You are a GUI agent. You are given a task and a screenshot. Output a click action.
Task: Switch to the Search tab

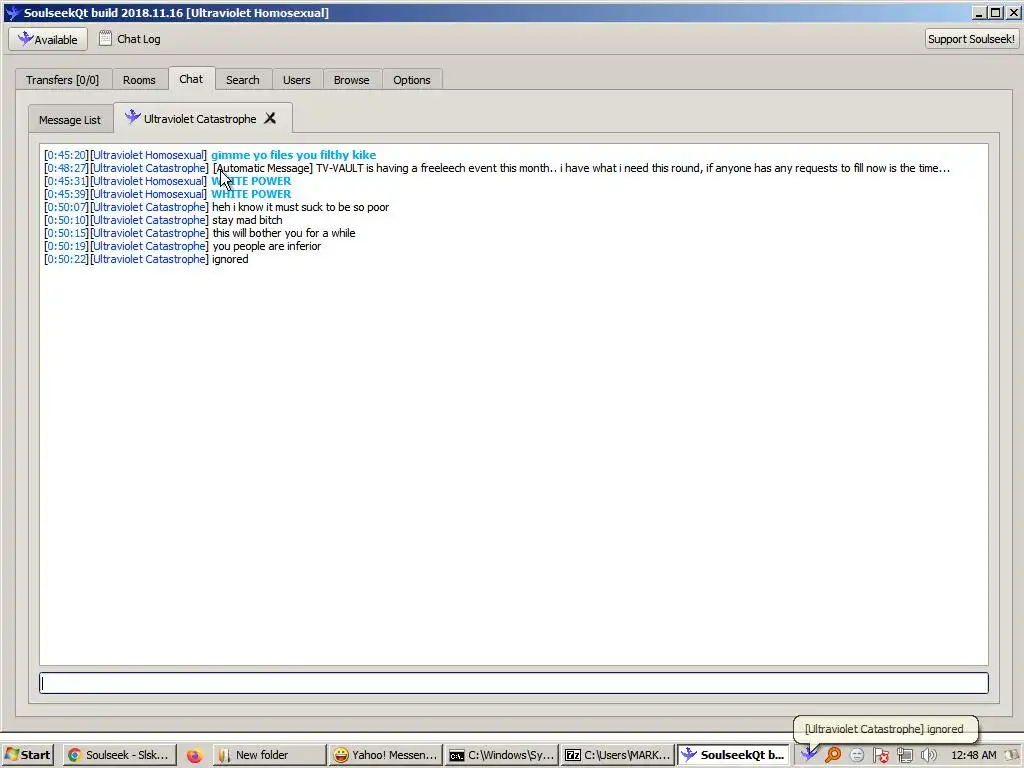(242, 80)
